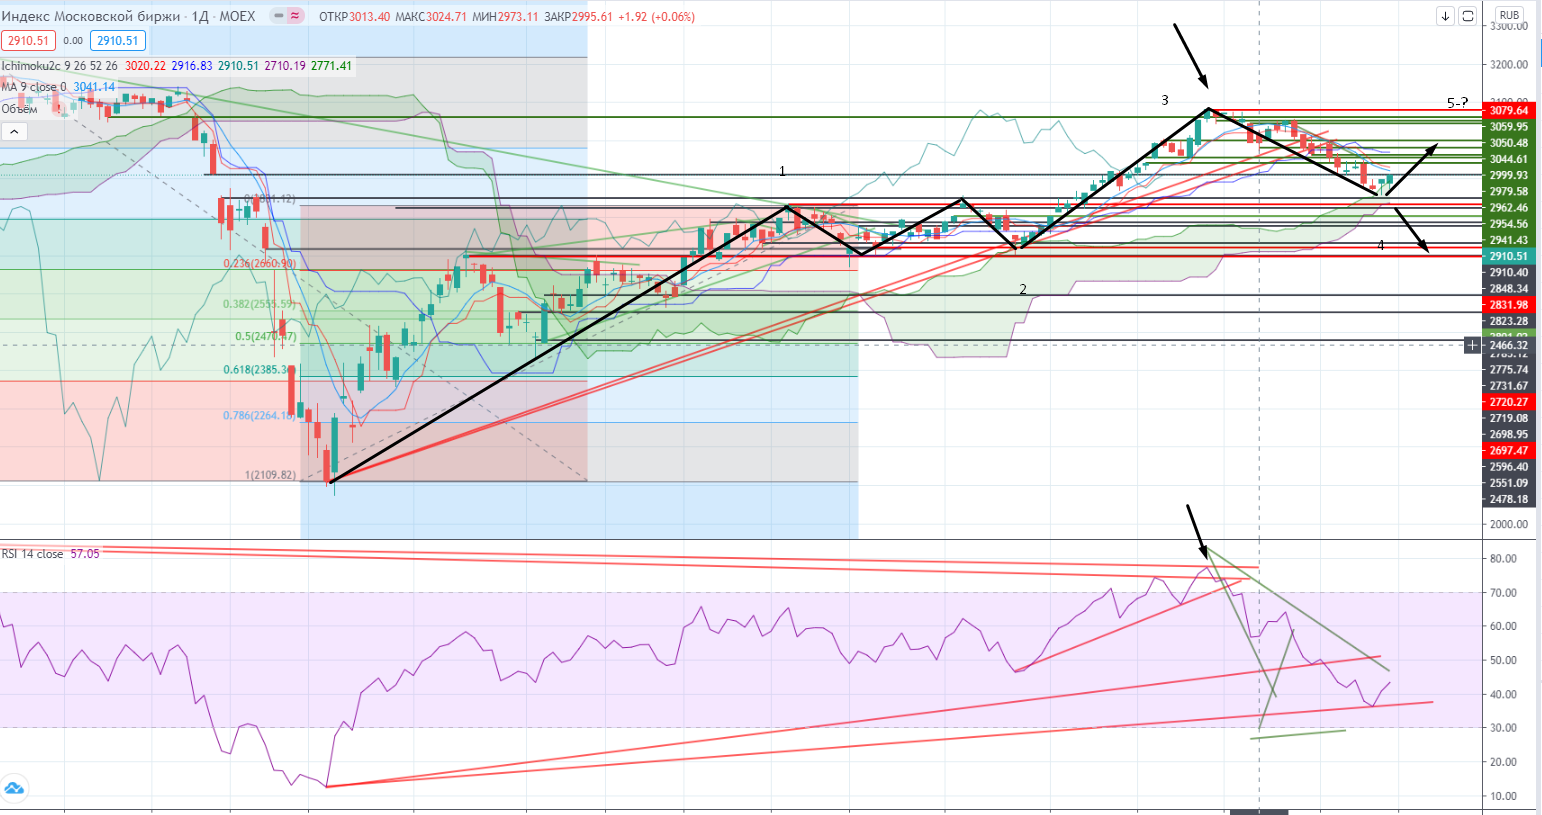The width and height of the screenshot is (1542, 815).
Task: Toggle the pink wave indicator beside MOEX
Action: (295, 16)
